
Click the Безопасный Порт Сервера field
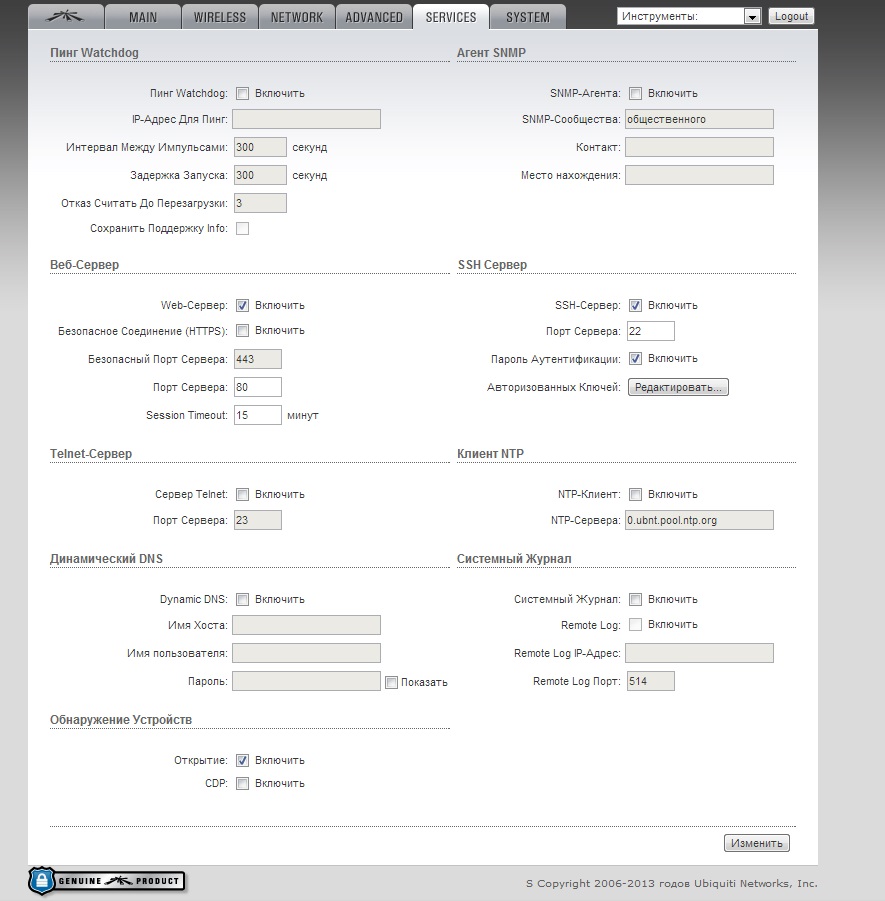[x=257, y=359]
